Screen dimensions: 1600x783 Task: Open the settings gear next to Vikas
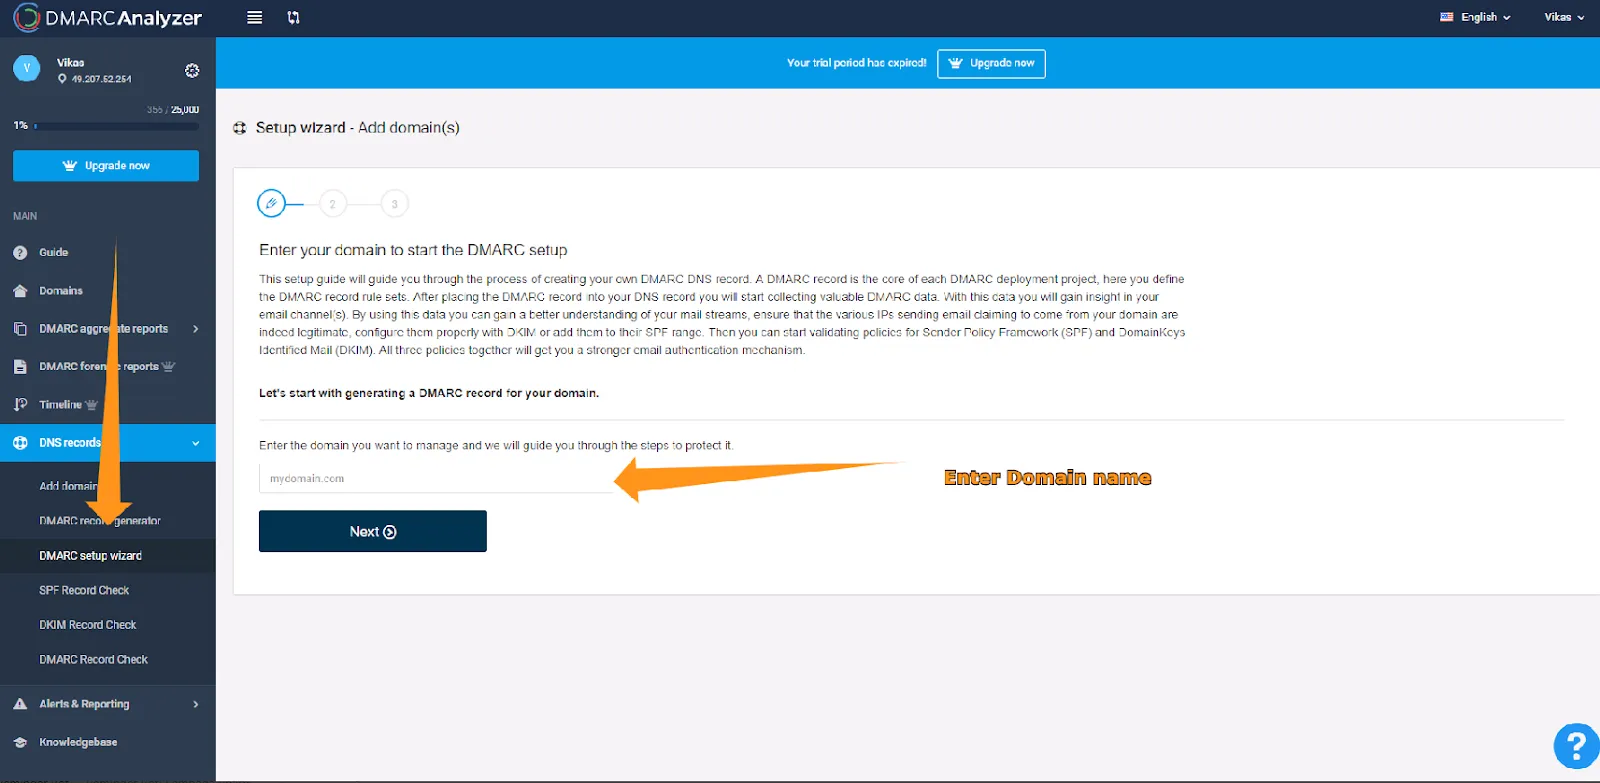192,70
